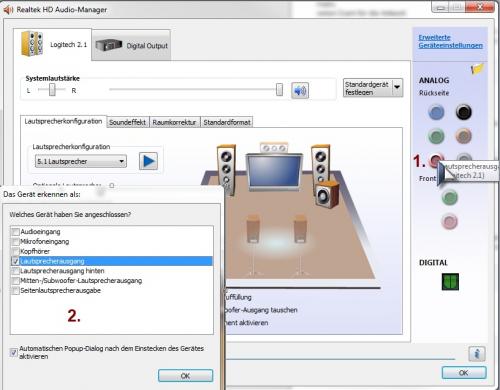Switch to the Digital Output device tab
Image resolution: width=500 pixels, height=390 pixels.
[131, 45]
